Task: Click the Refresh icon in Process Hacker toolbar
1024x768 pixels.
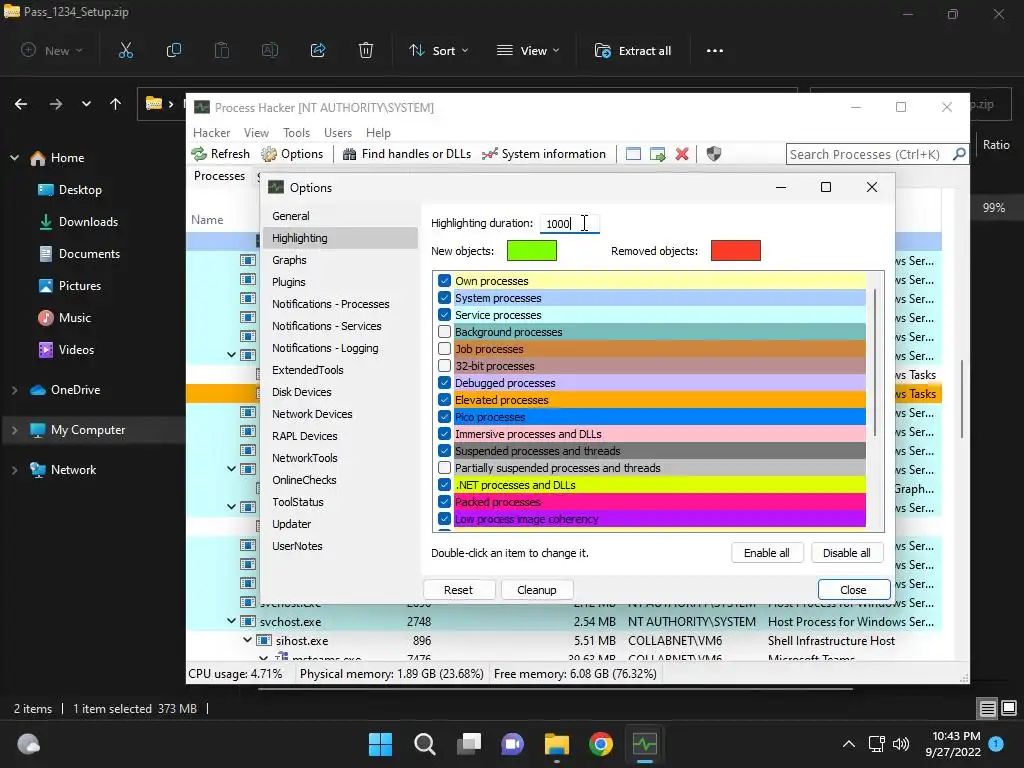Action: (199, 154)
